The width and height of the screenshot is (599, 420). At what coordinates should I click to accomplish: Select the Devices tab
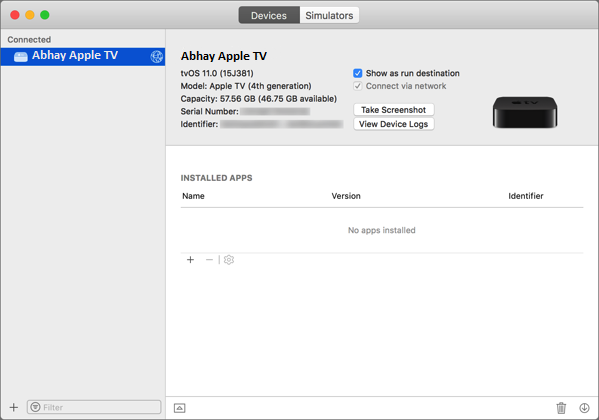(x=269, y=15)
